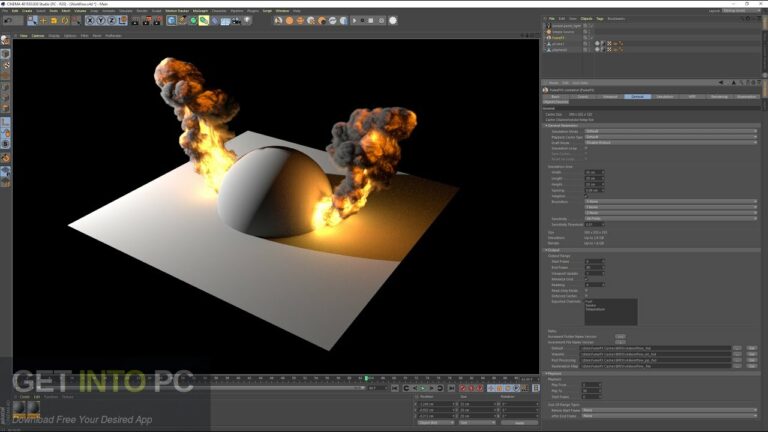Switch to the Simulation attribute tab
The width and height of the screenshot is (768, 432).
point(665,96)
